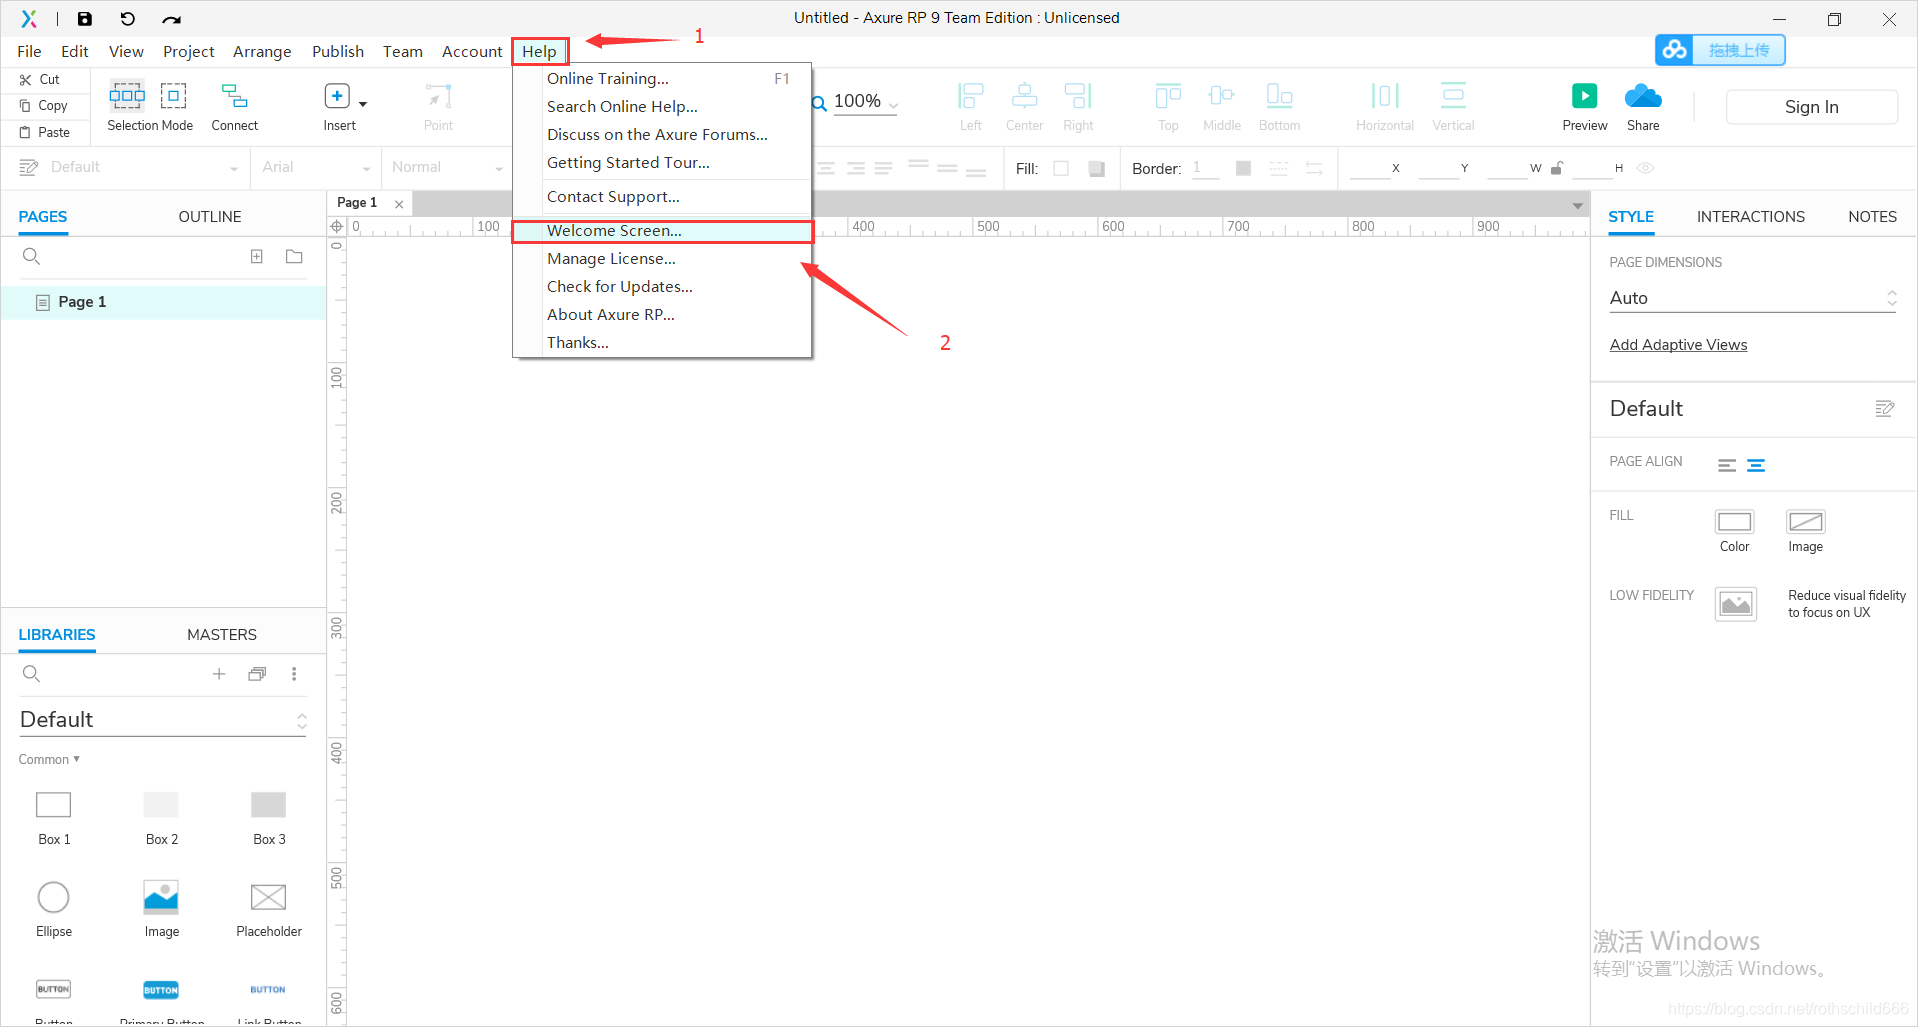Click the search icon in Libraries panel
The image size is (1918, 1027).
click(31, 674)
